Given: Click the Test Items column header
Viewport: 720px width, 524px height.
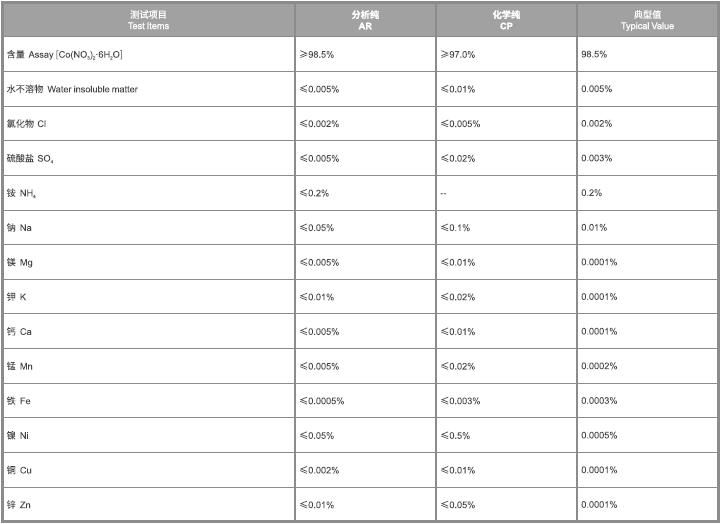Looking at the screenshot, I should pos(149,21).
